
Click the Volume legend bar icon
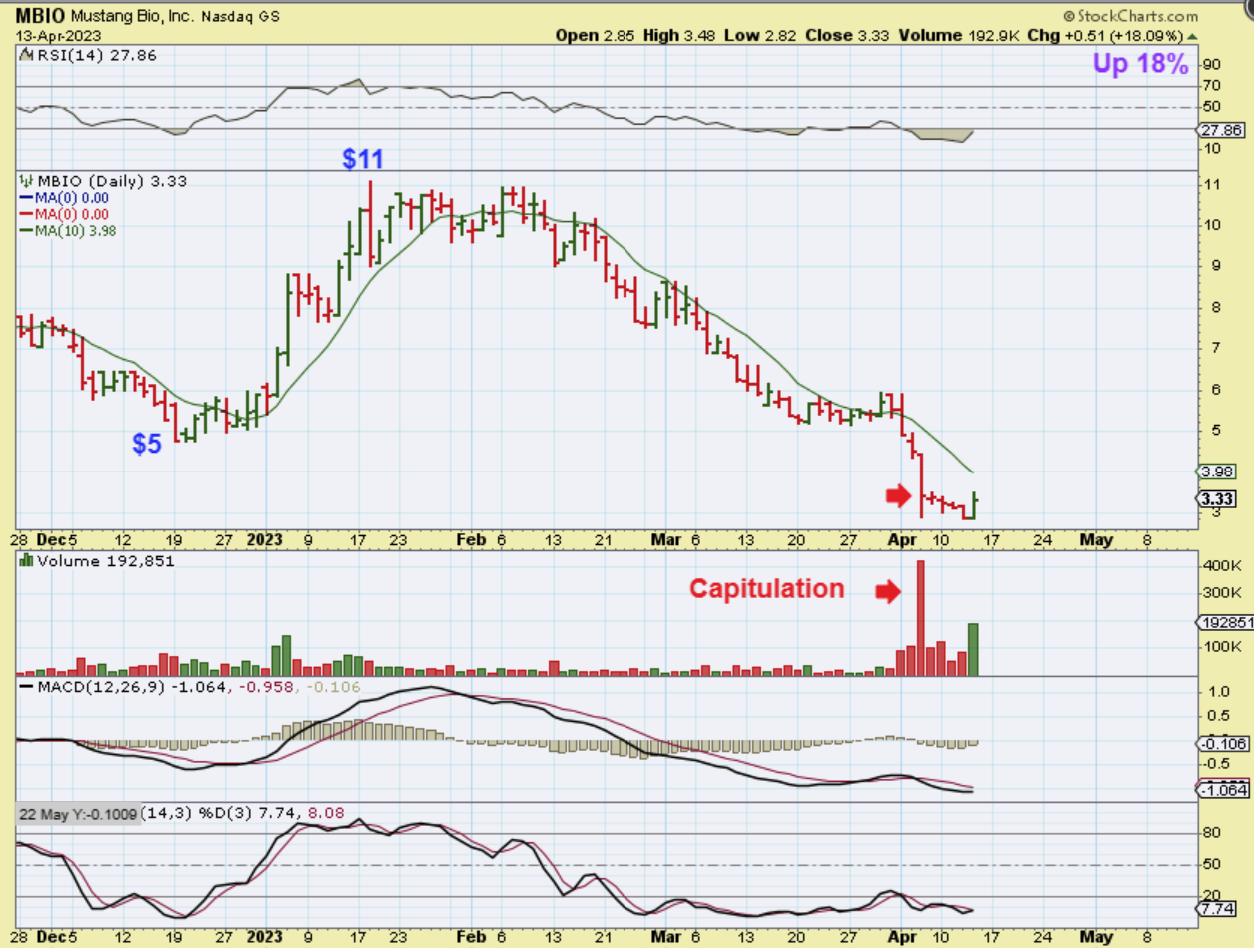pyautogui.click(x=27, y=561)
